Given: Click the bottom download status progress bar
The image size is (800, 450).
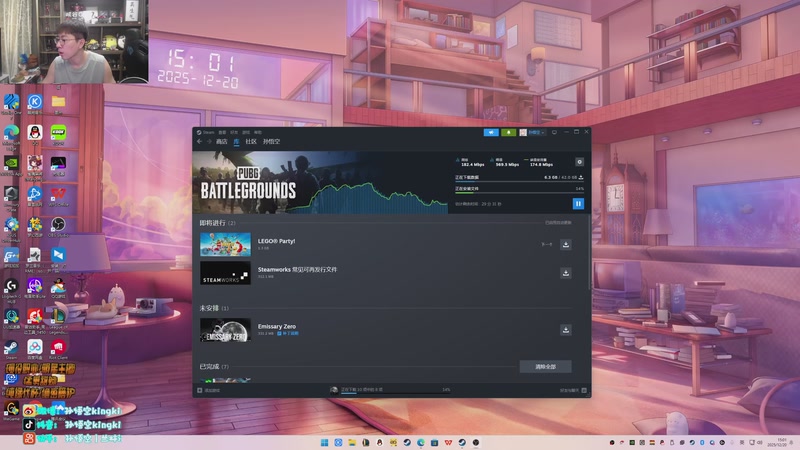Looking at the screenshot, I should [395, 393].
